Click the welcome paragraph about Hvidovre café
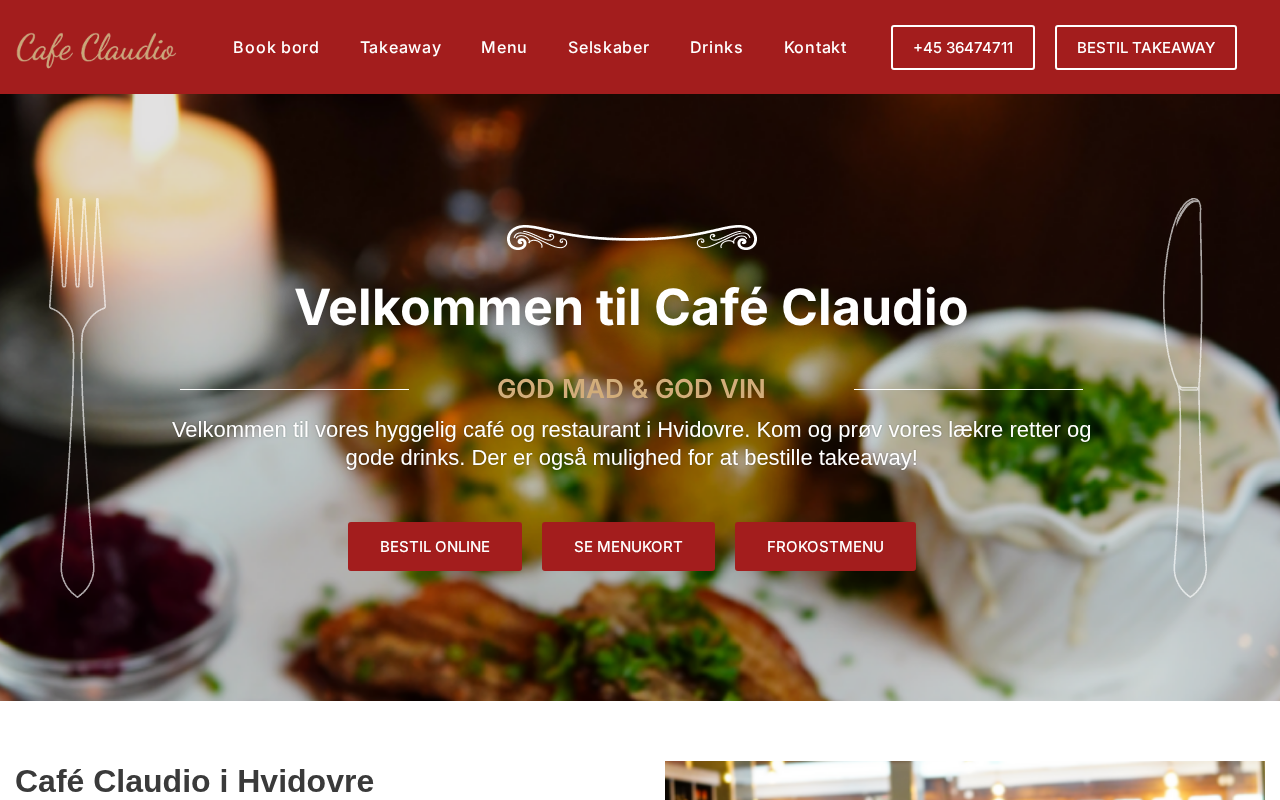The width and height of the screenshot is (1280, 800). coord(632,444)
